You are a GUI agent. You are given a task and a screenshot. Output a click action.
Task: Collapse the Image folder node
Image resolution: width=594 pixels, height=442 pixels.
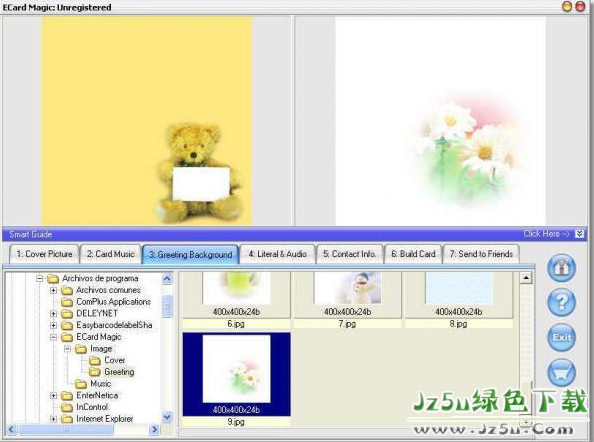coord(67,349)
